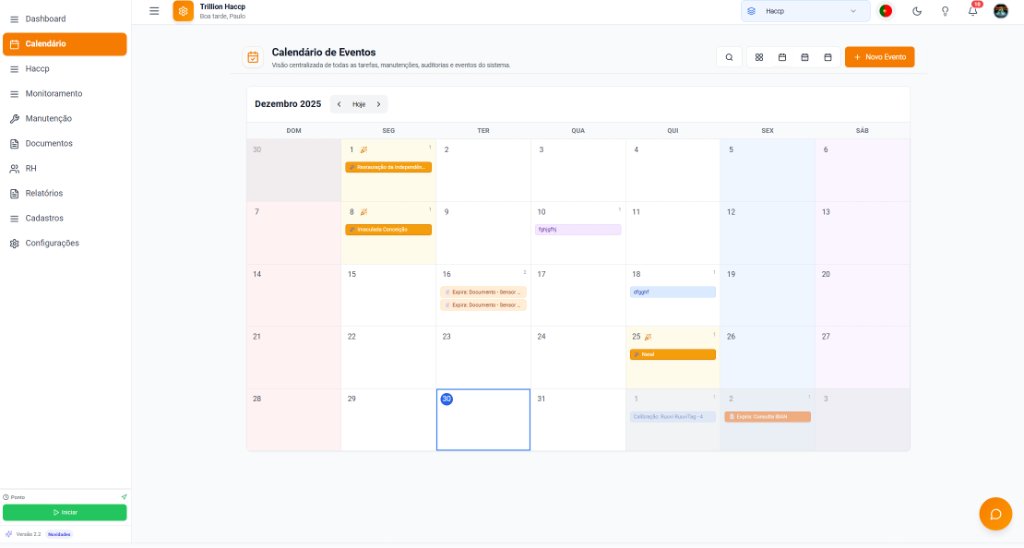This screenshot has width=1024, height=548.
Task: Open the December 1 holiday event
Action: point(389,167)
